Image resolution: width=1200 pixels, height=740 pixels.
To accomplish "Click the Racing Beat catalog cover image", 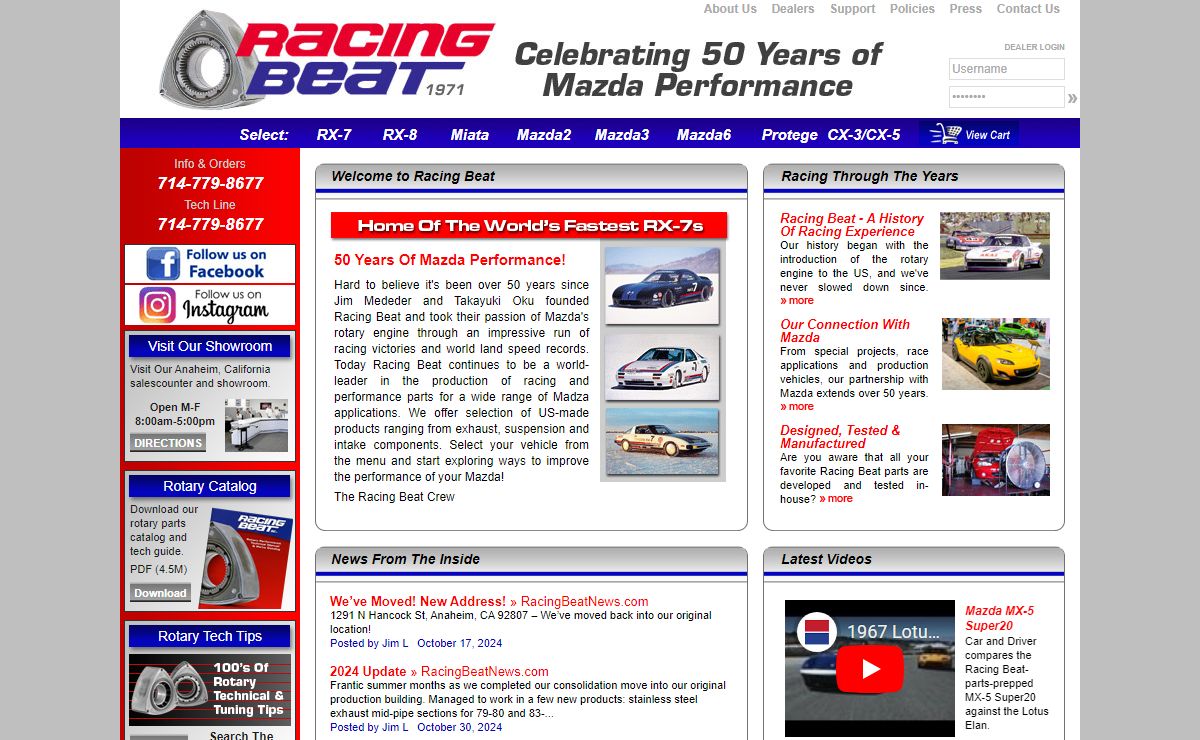I will tap(247, 558).
